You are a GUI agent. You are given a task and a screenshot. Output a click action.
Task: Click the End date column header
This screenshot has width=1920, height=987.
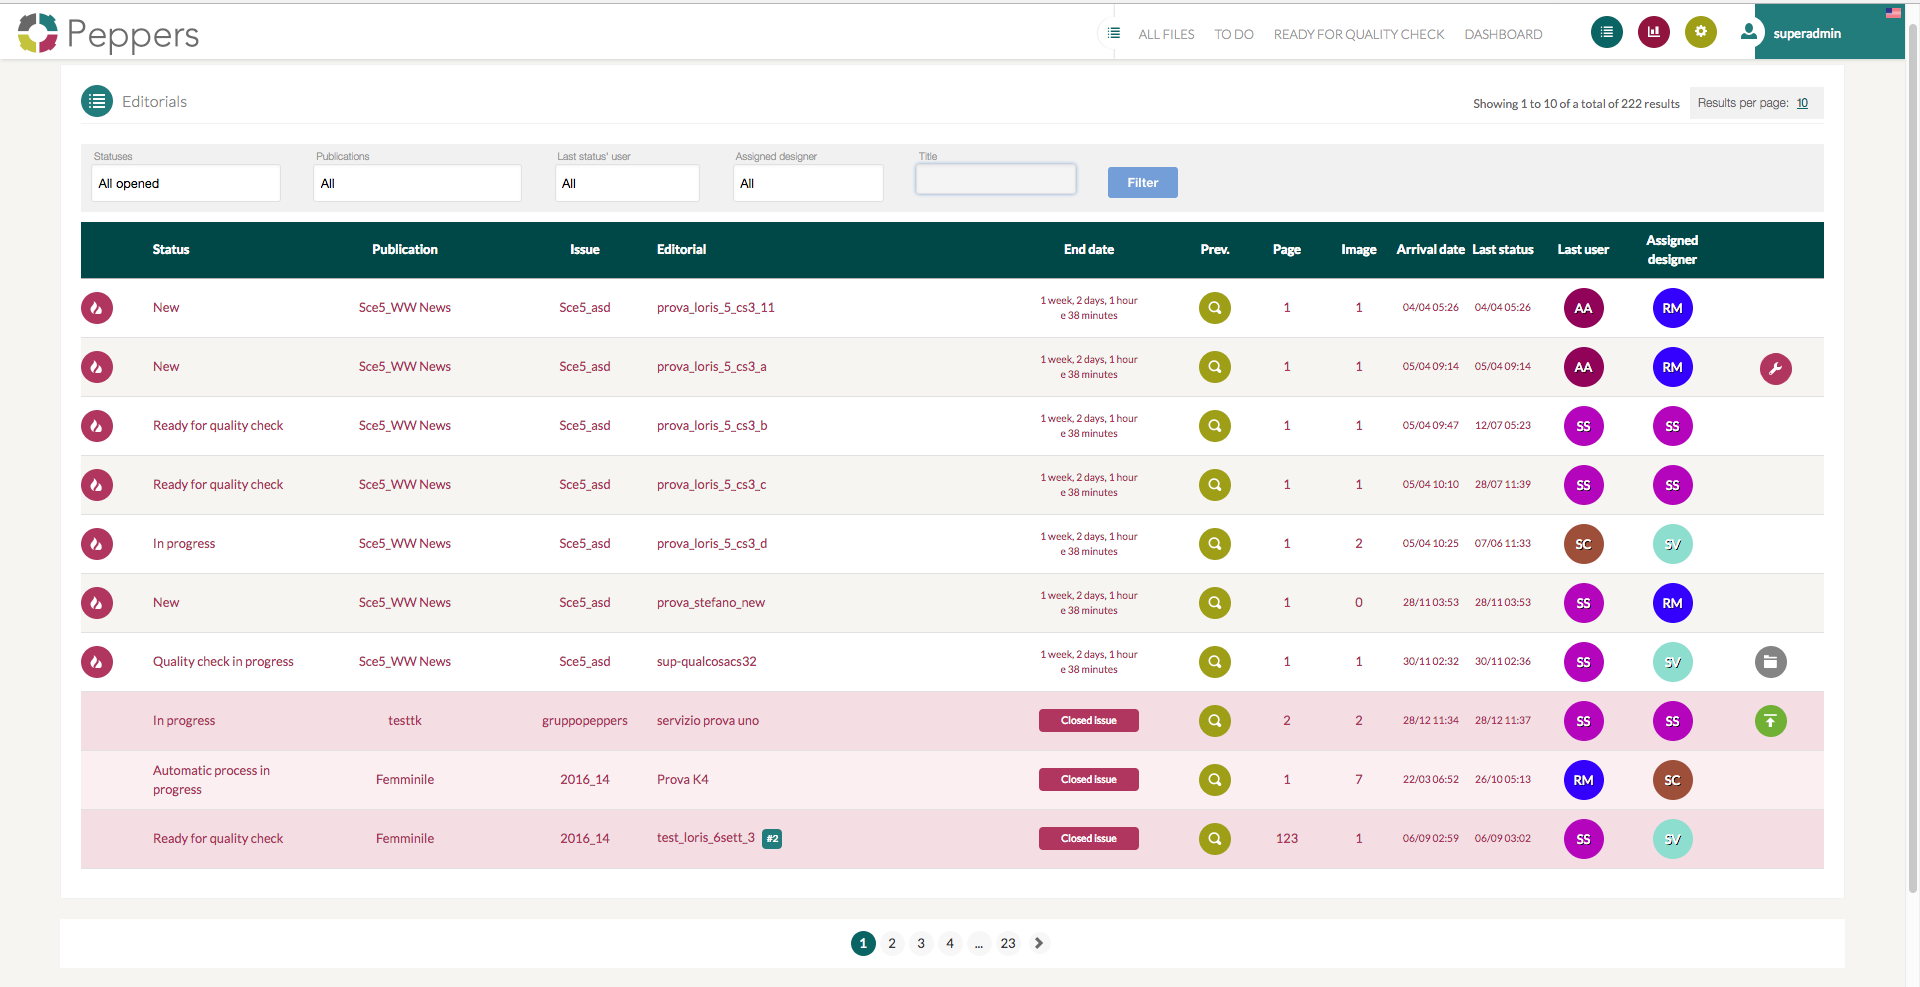click(x=1089, y=250)
